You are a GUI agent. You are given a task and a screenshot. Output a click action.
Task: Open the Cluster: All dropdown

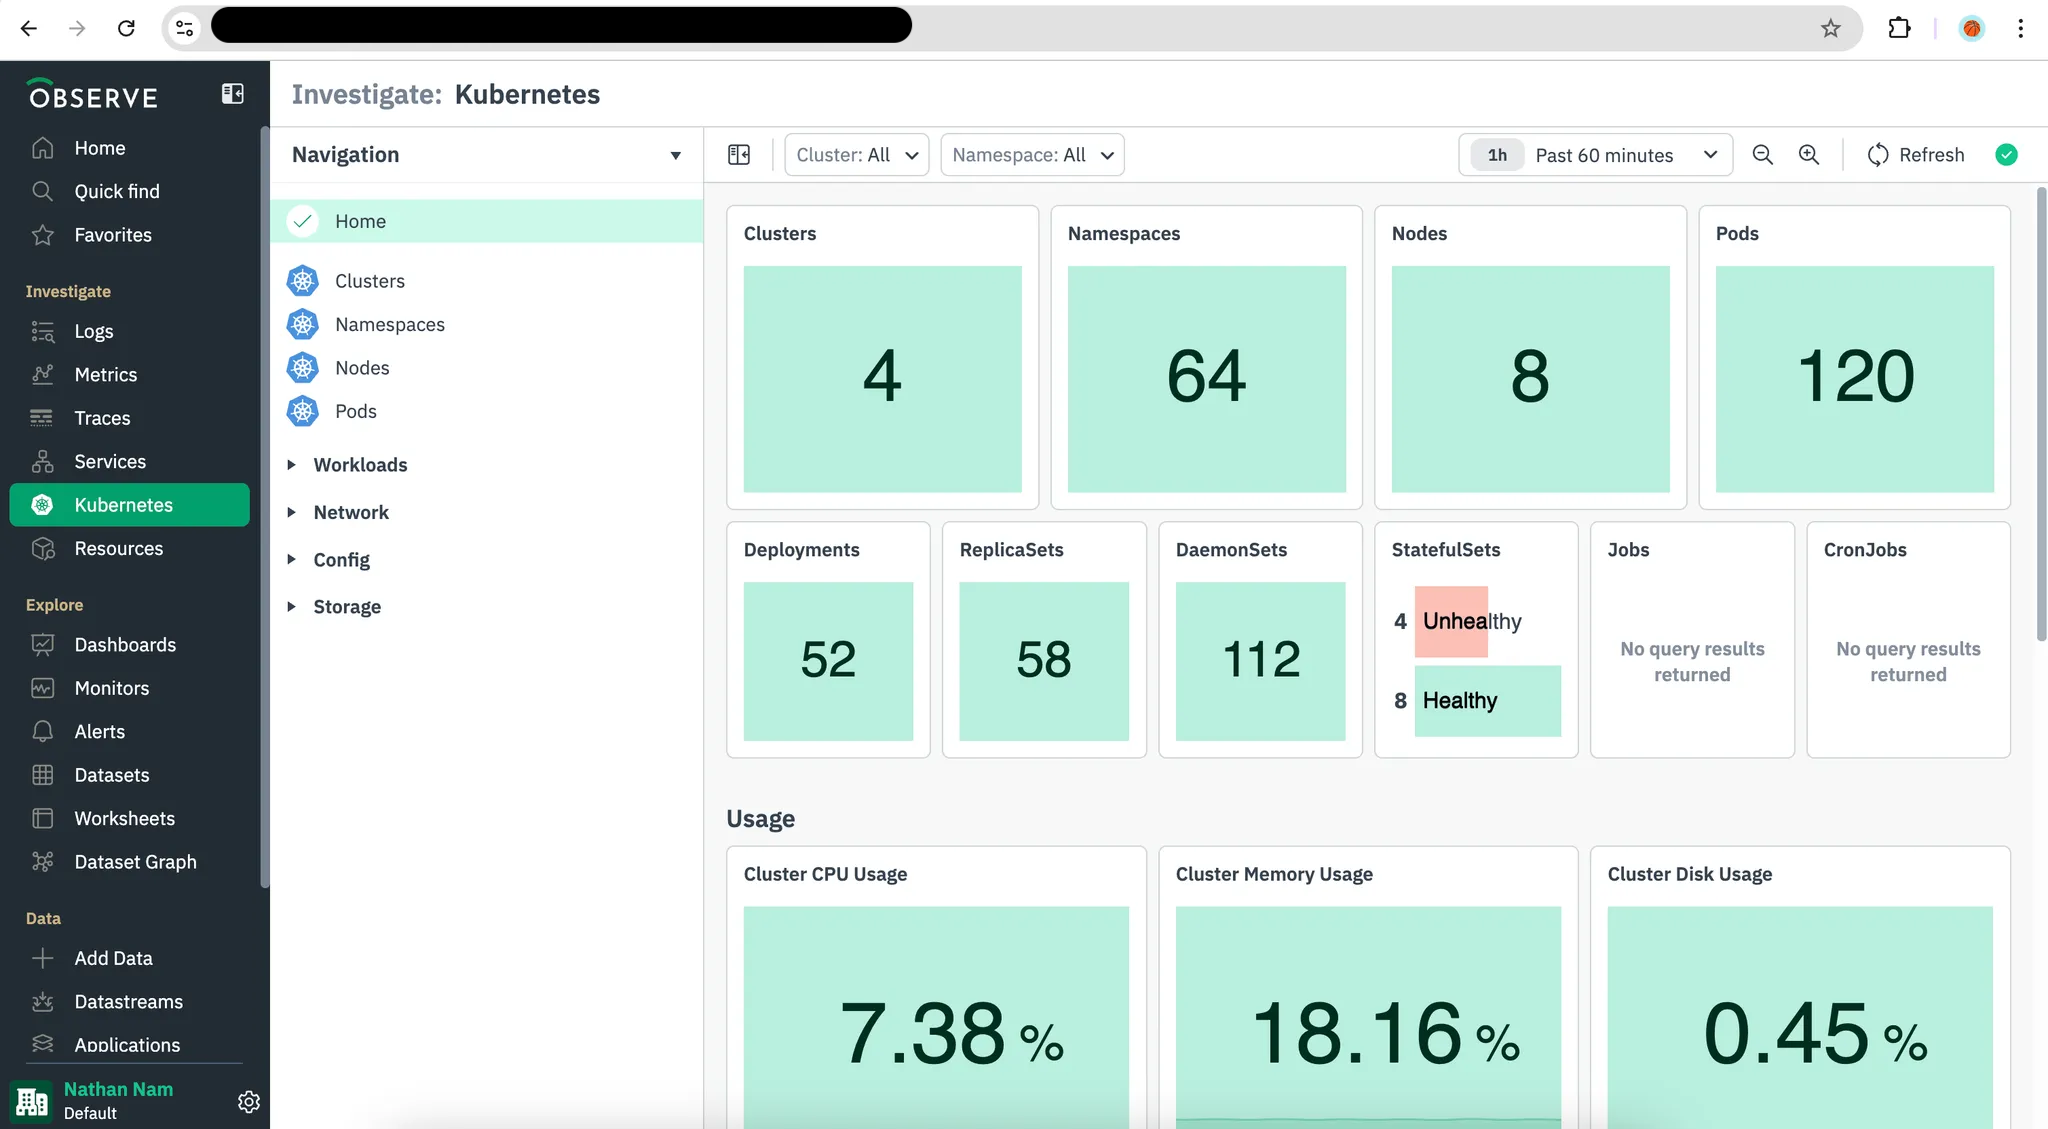pyautogui.click(x=856, y=155)
